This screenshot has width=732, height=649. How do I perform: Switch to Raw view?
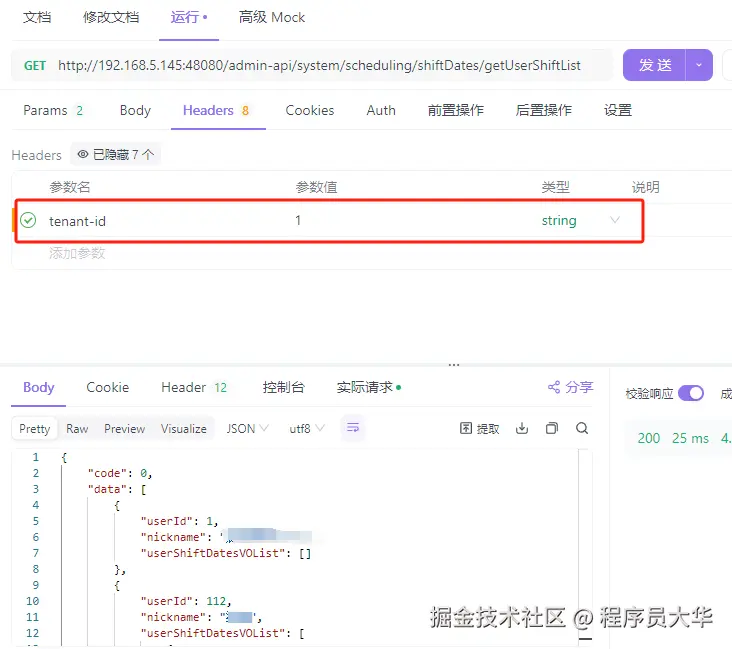[x=77, y=429]
